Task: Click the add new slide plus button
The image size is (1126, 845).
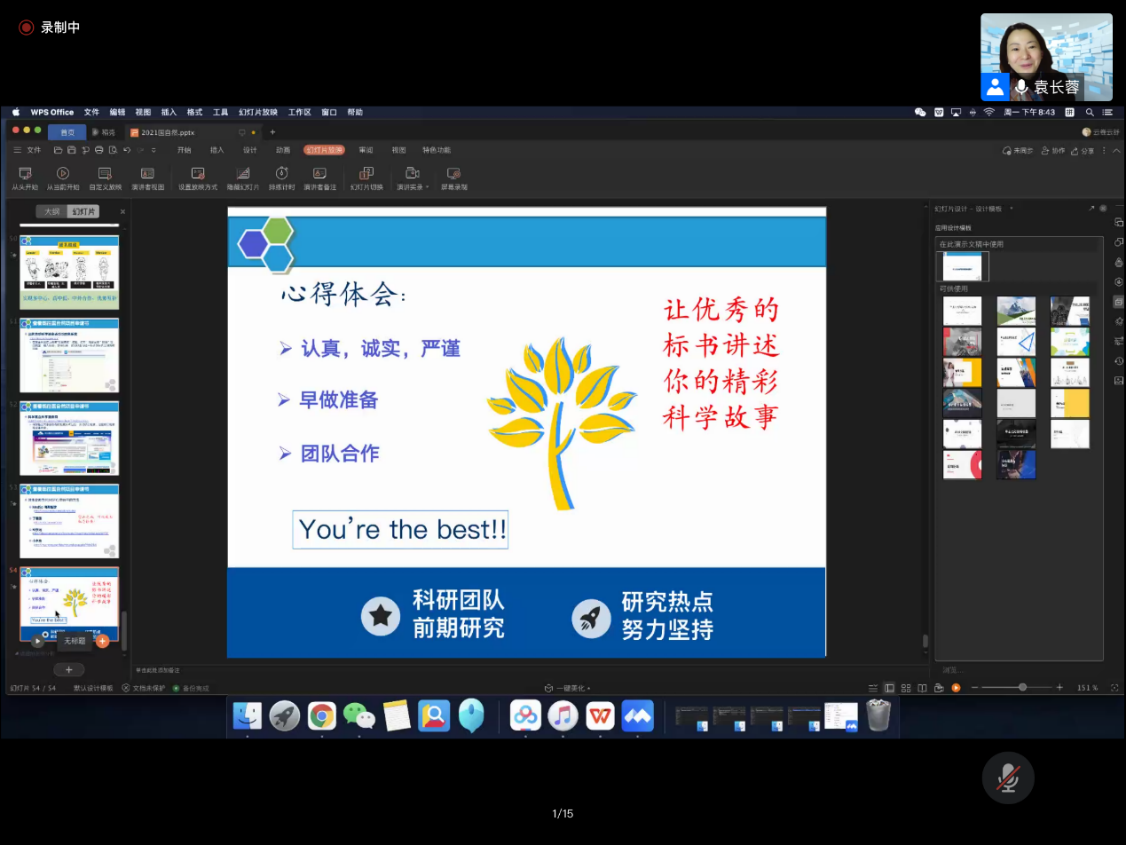Action: (69, 669)
